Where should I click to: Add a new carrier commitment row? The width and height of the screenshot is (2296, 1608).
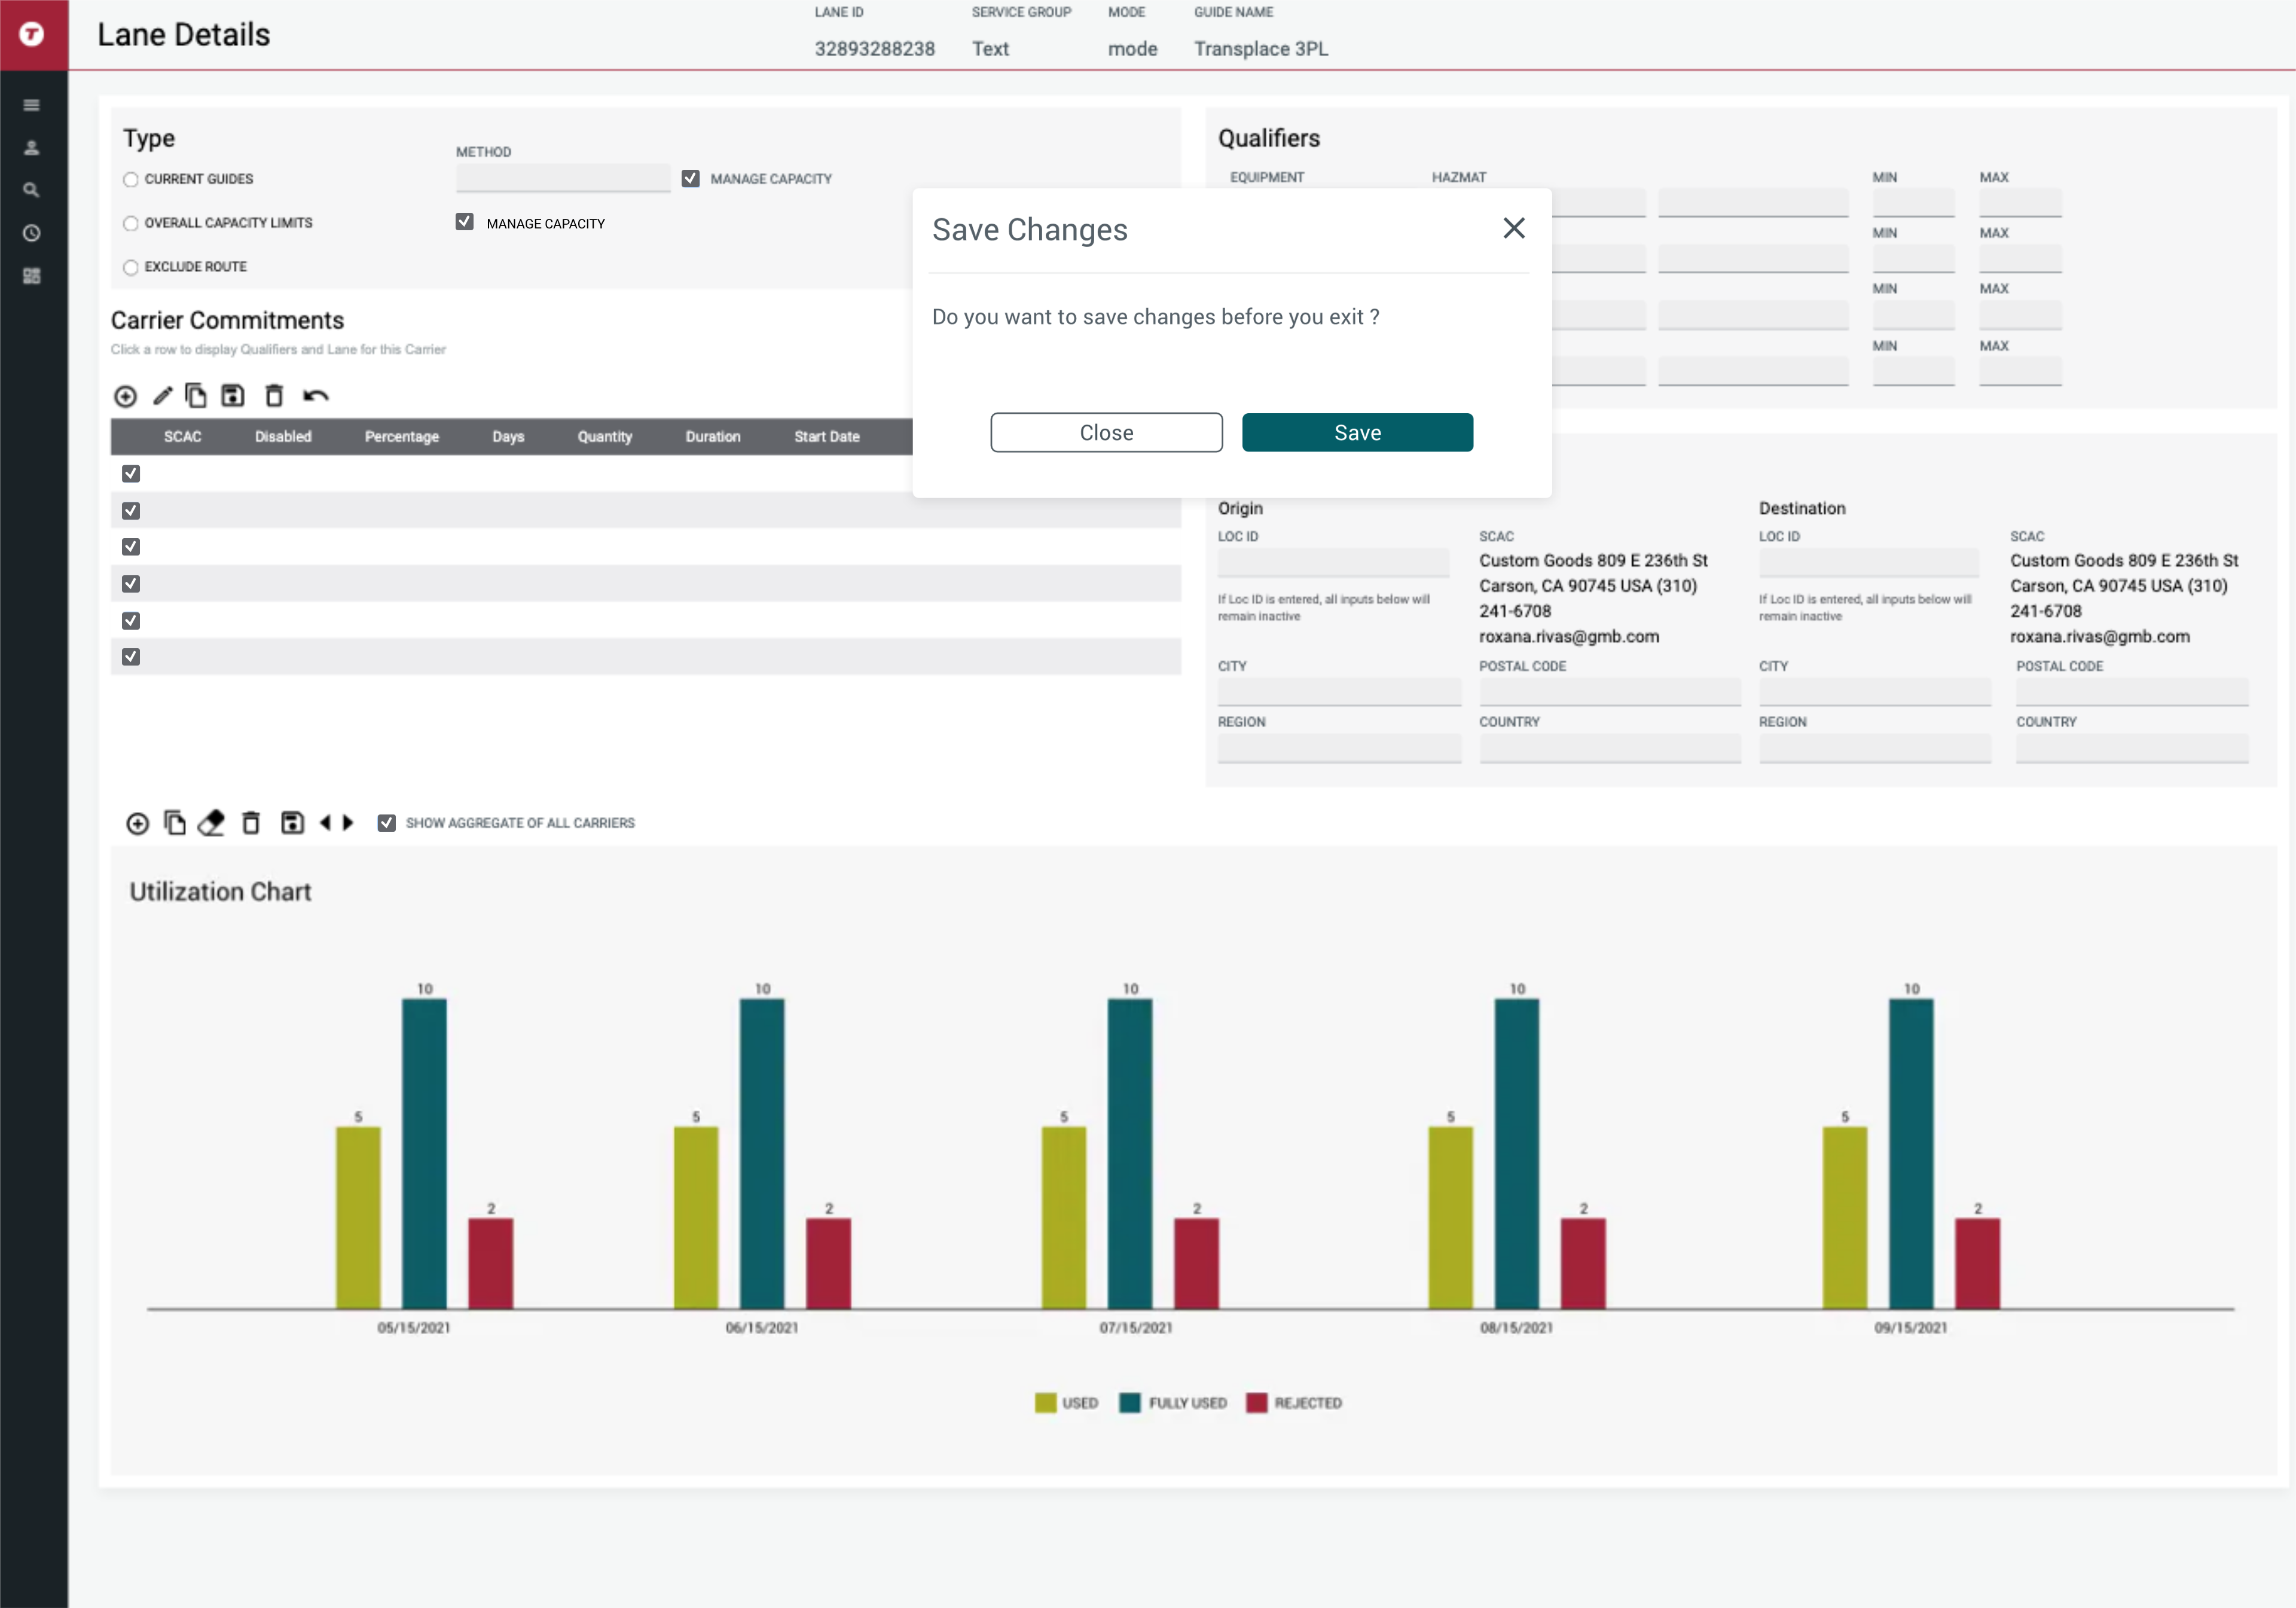[x=125, y=396]
